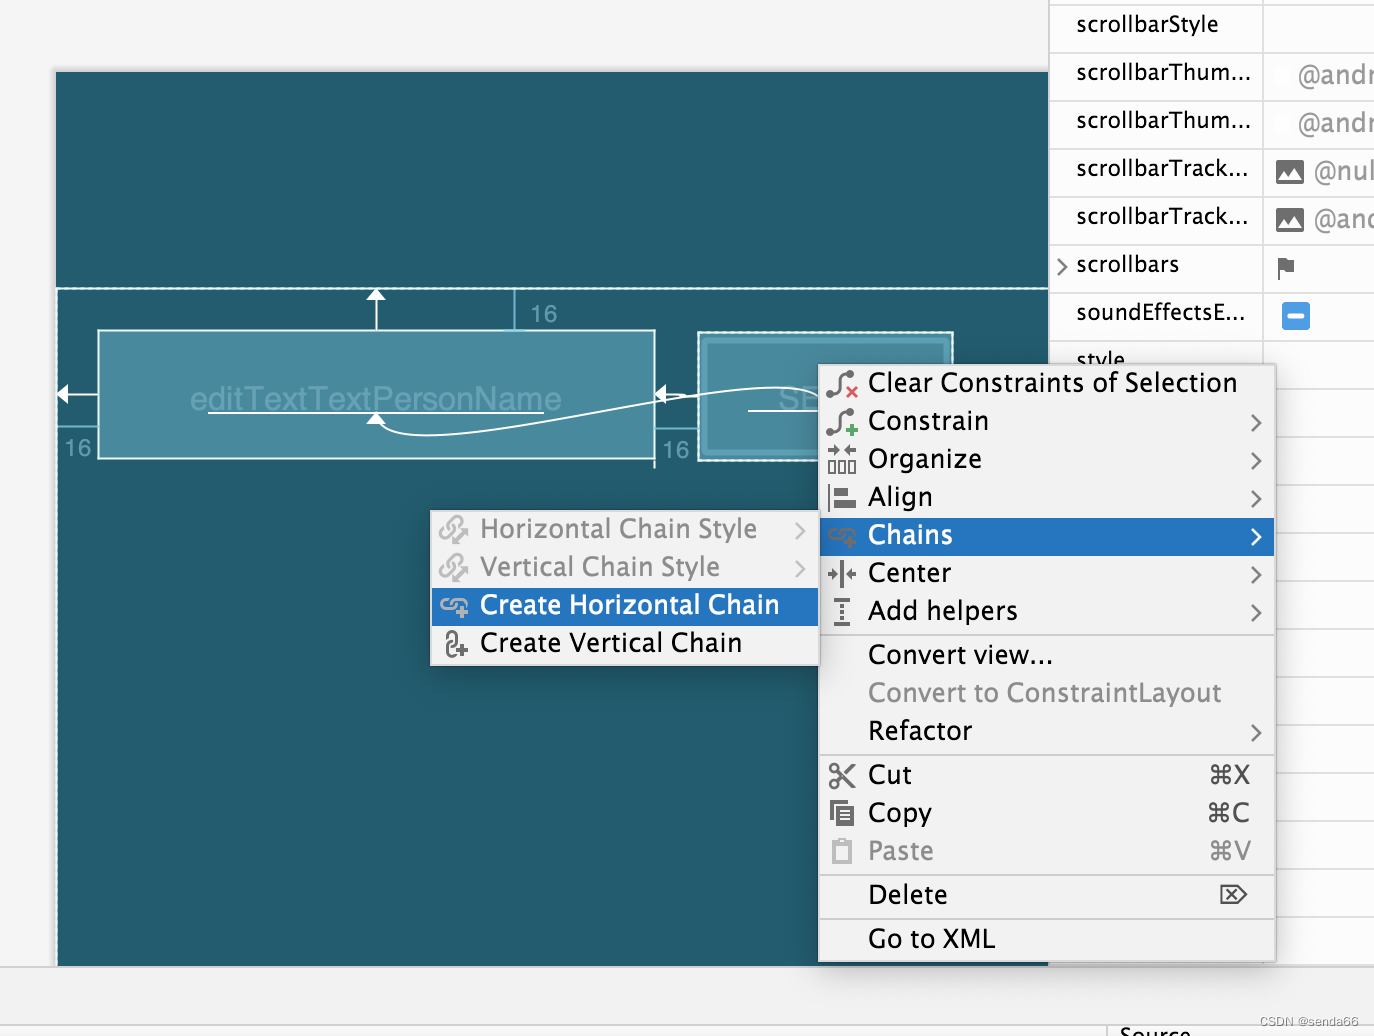Click the Delete key glyph icon
This screenshot has height=1036, width=1374.
(1233, 894)
